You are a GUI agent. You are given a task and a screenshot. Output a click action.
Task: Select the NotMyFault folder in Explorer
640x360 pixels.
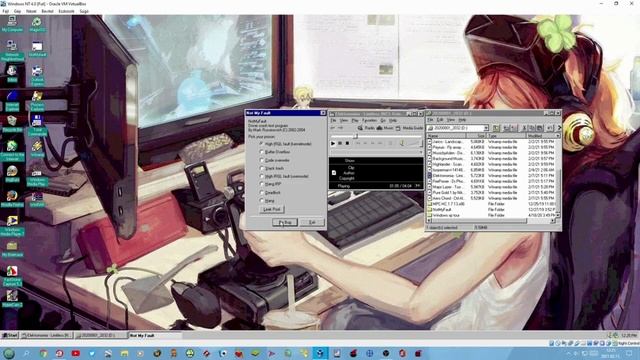(x=441, y=209)
